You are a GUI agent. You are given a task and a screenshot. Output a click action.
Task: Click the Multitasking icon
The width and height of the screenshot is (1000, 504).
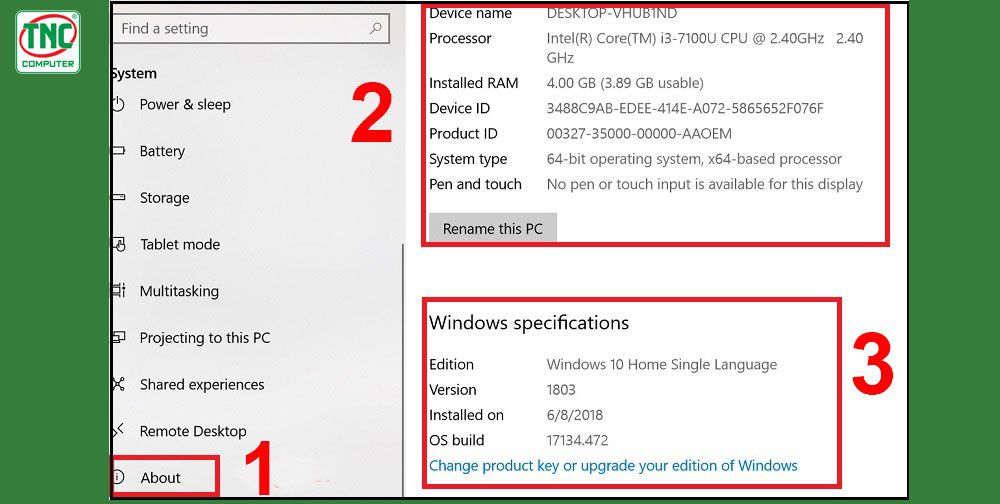[x=119, y=291]
